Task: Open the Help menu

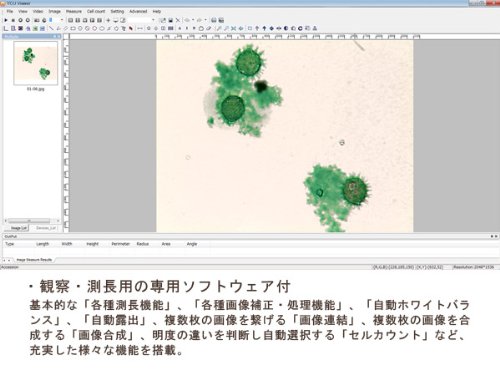Action: [x=157, y=11]
